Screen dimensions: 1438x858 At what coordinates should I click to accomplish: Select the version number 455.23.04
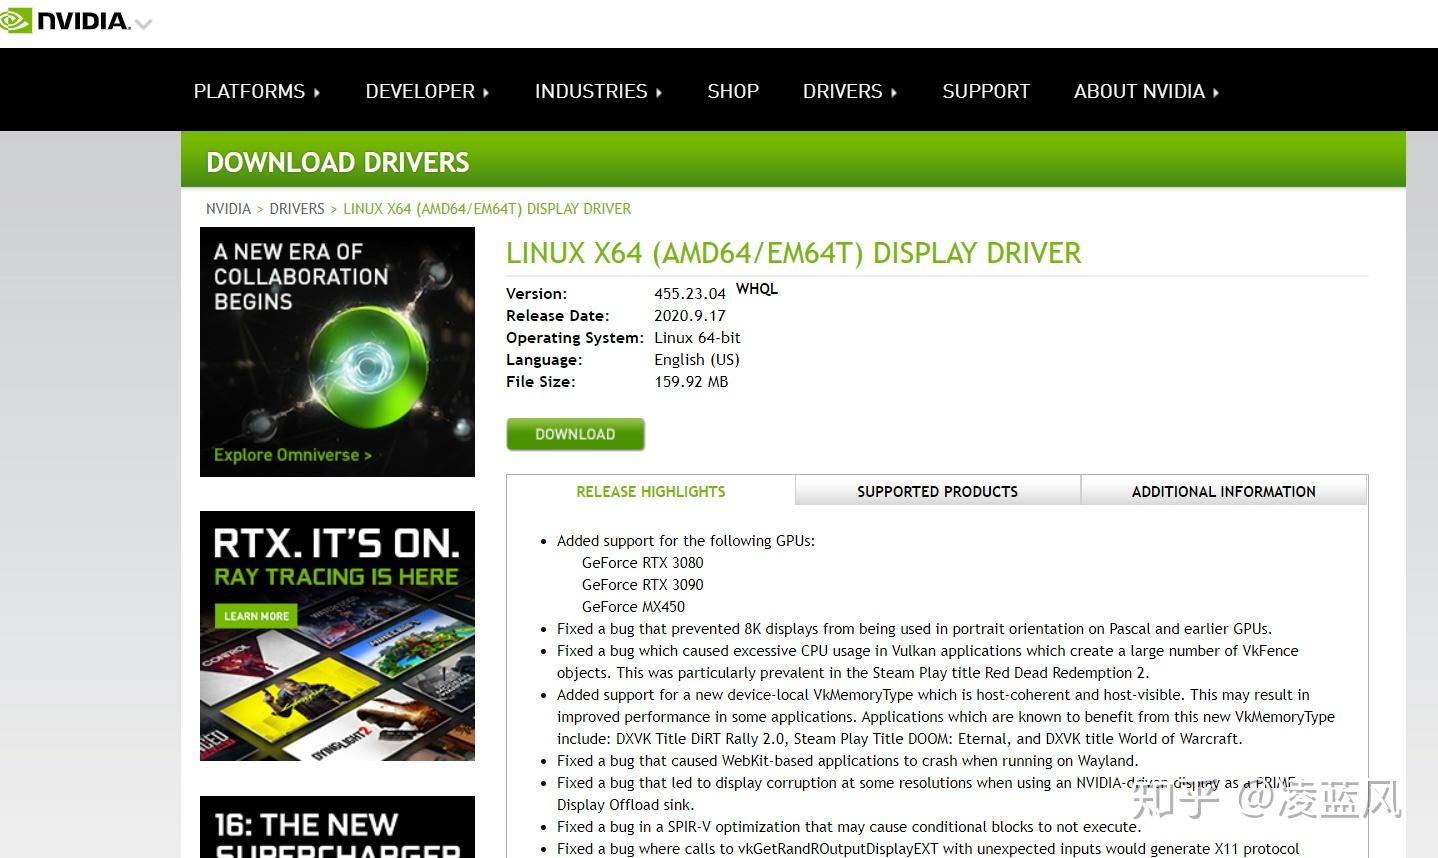tap(690, 293)
